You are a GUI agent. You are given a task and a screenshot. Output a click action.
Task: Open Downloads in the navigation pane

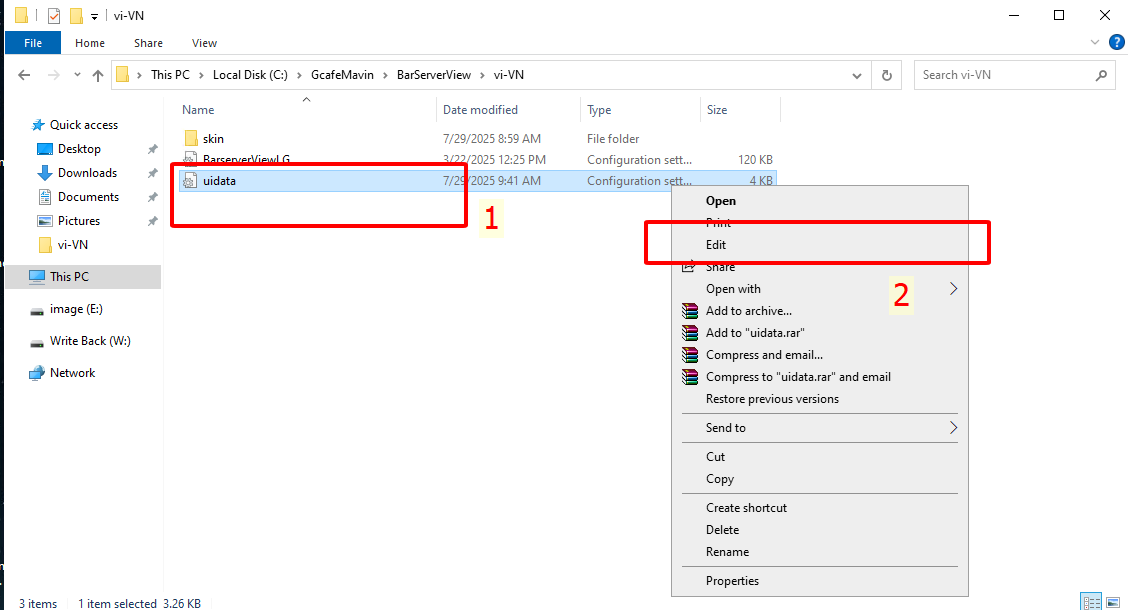pyautogui.click(x=87, y=173)
